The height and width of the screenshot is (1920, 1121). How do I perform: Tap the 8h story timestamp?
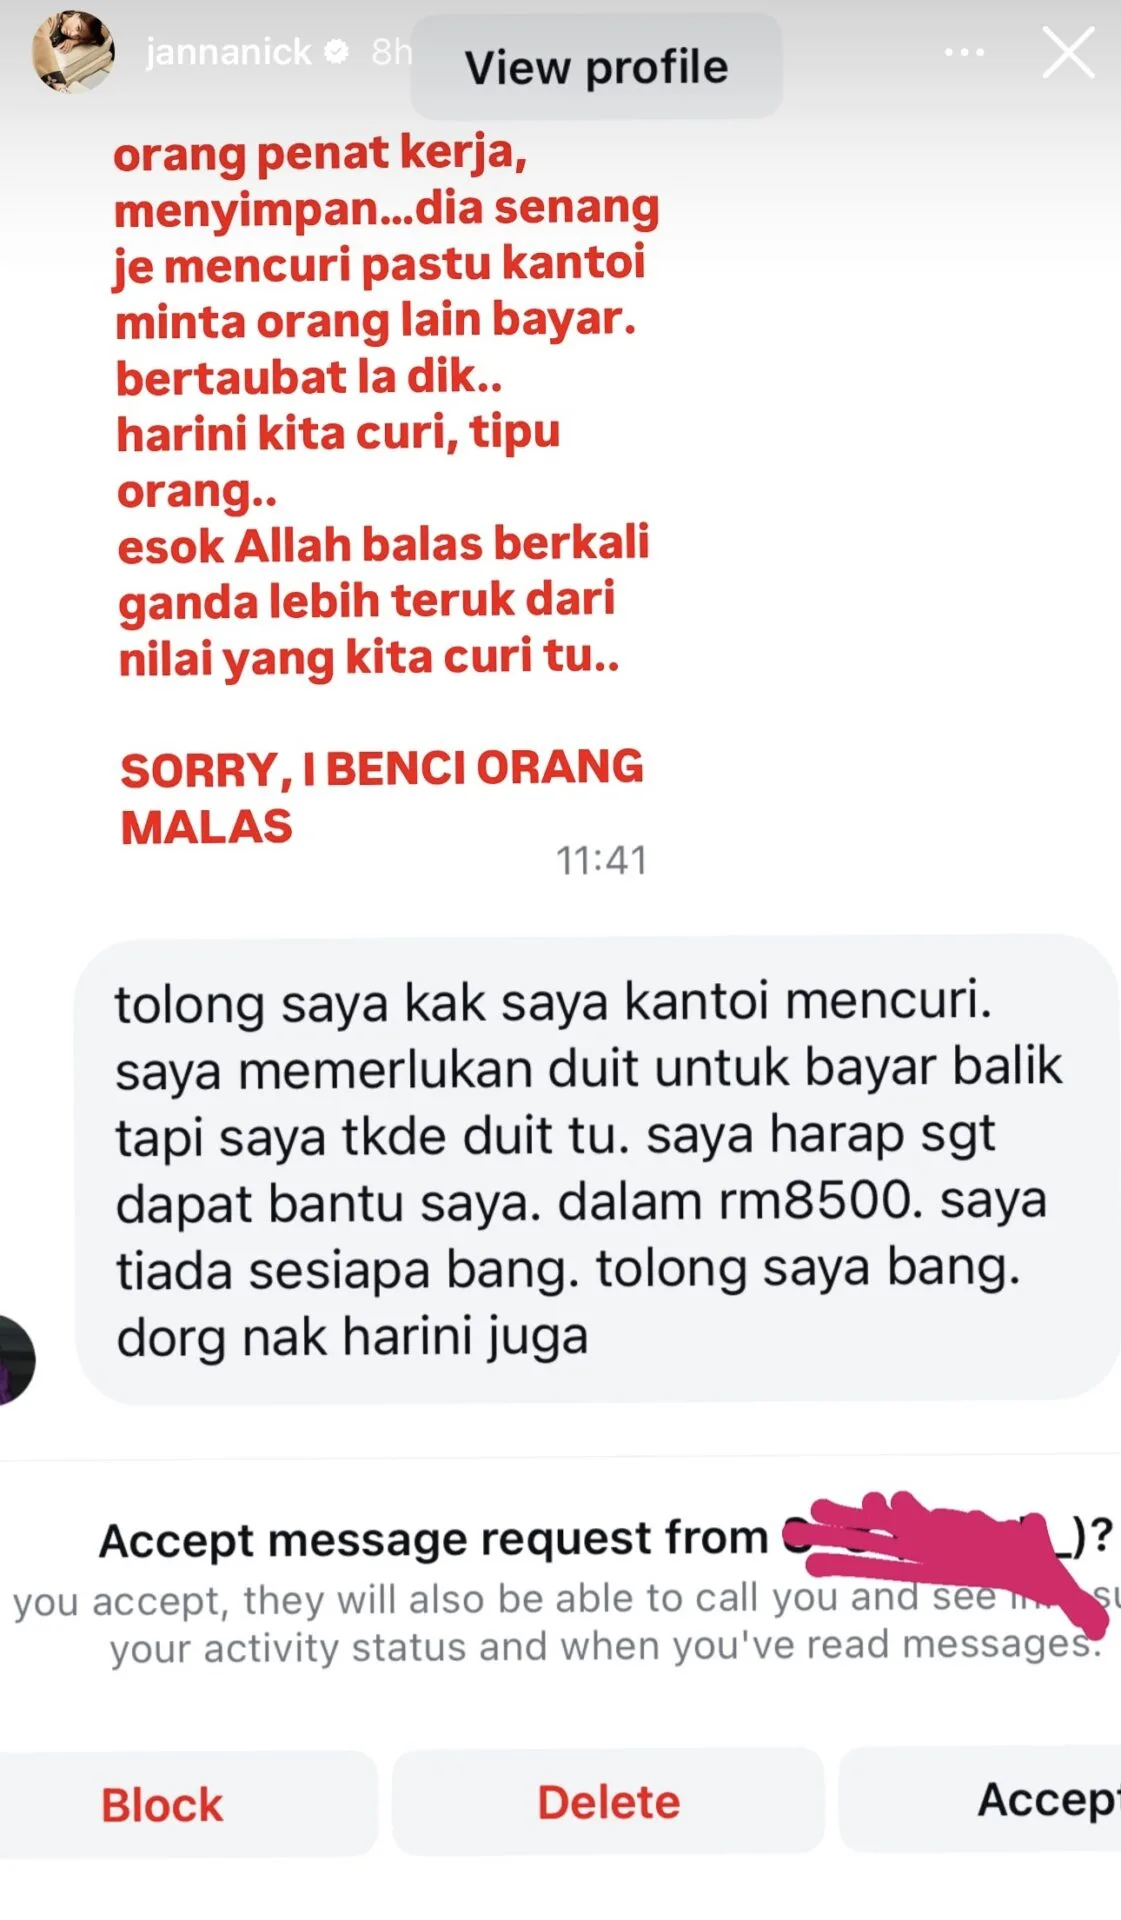(x=391, y=51)
